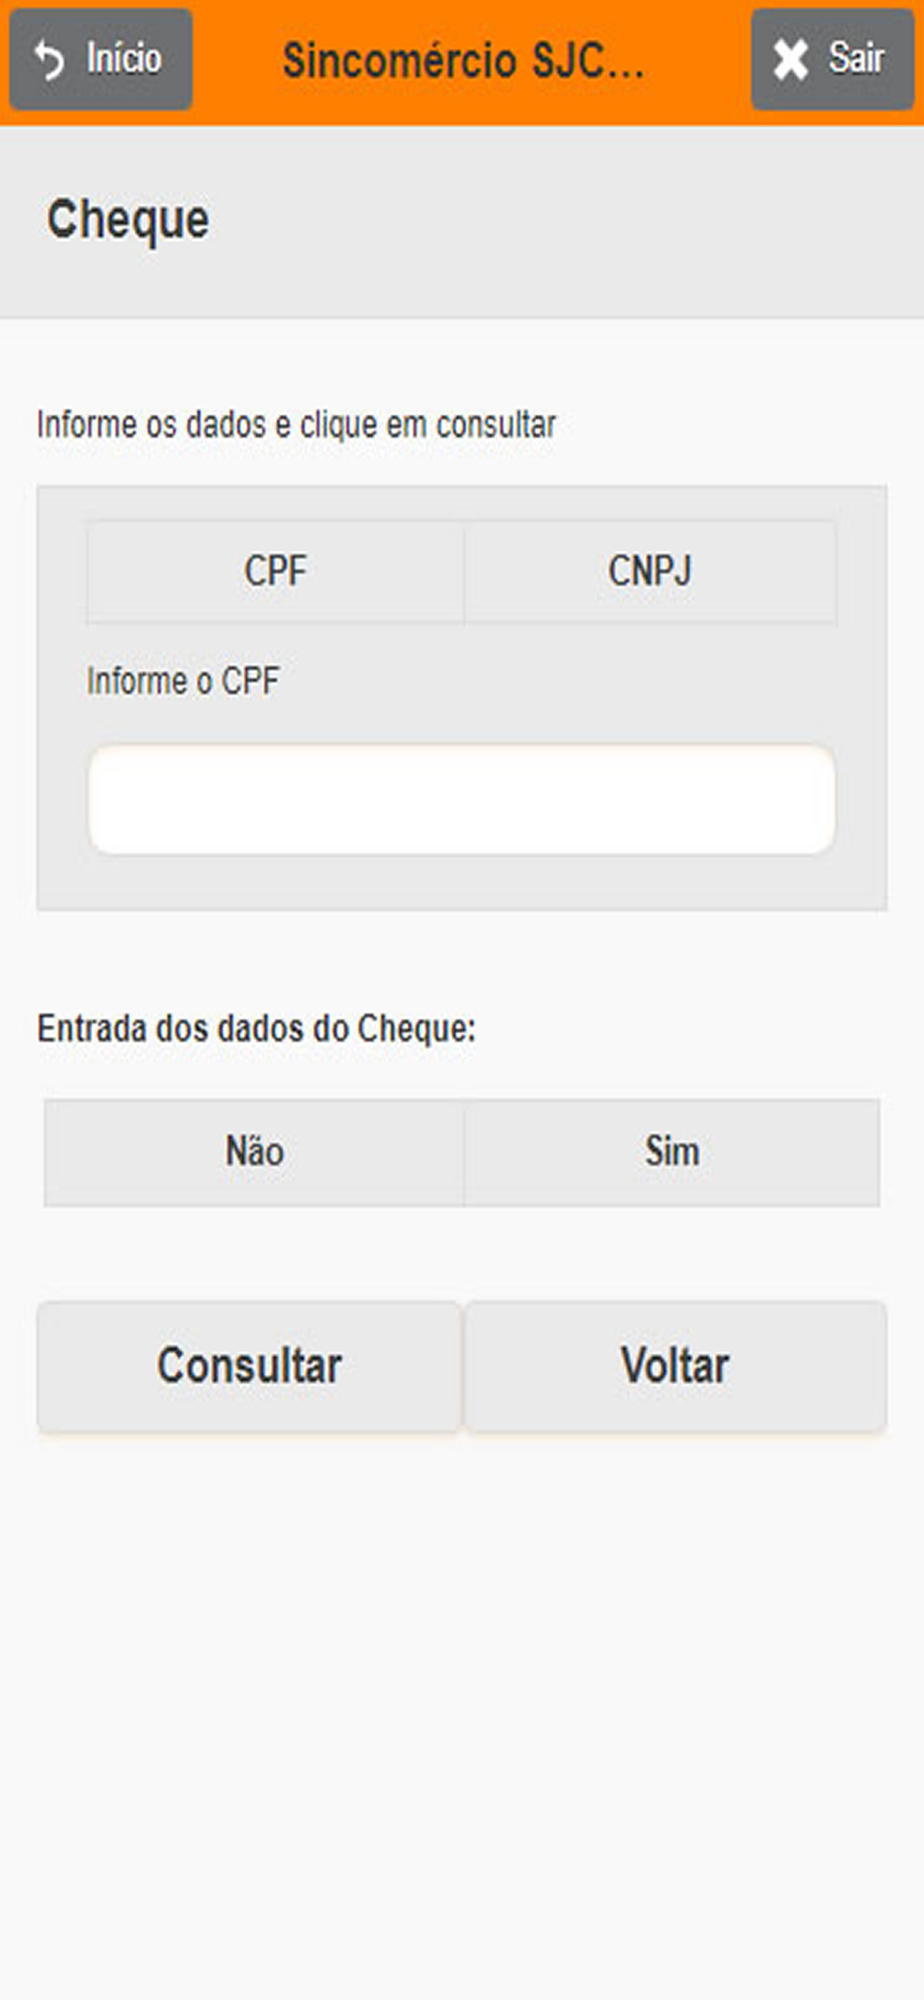
Task: Click the Voltar button
Action: click(x=675, y=1366)
